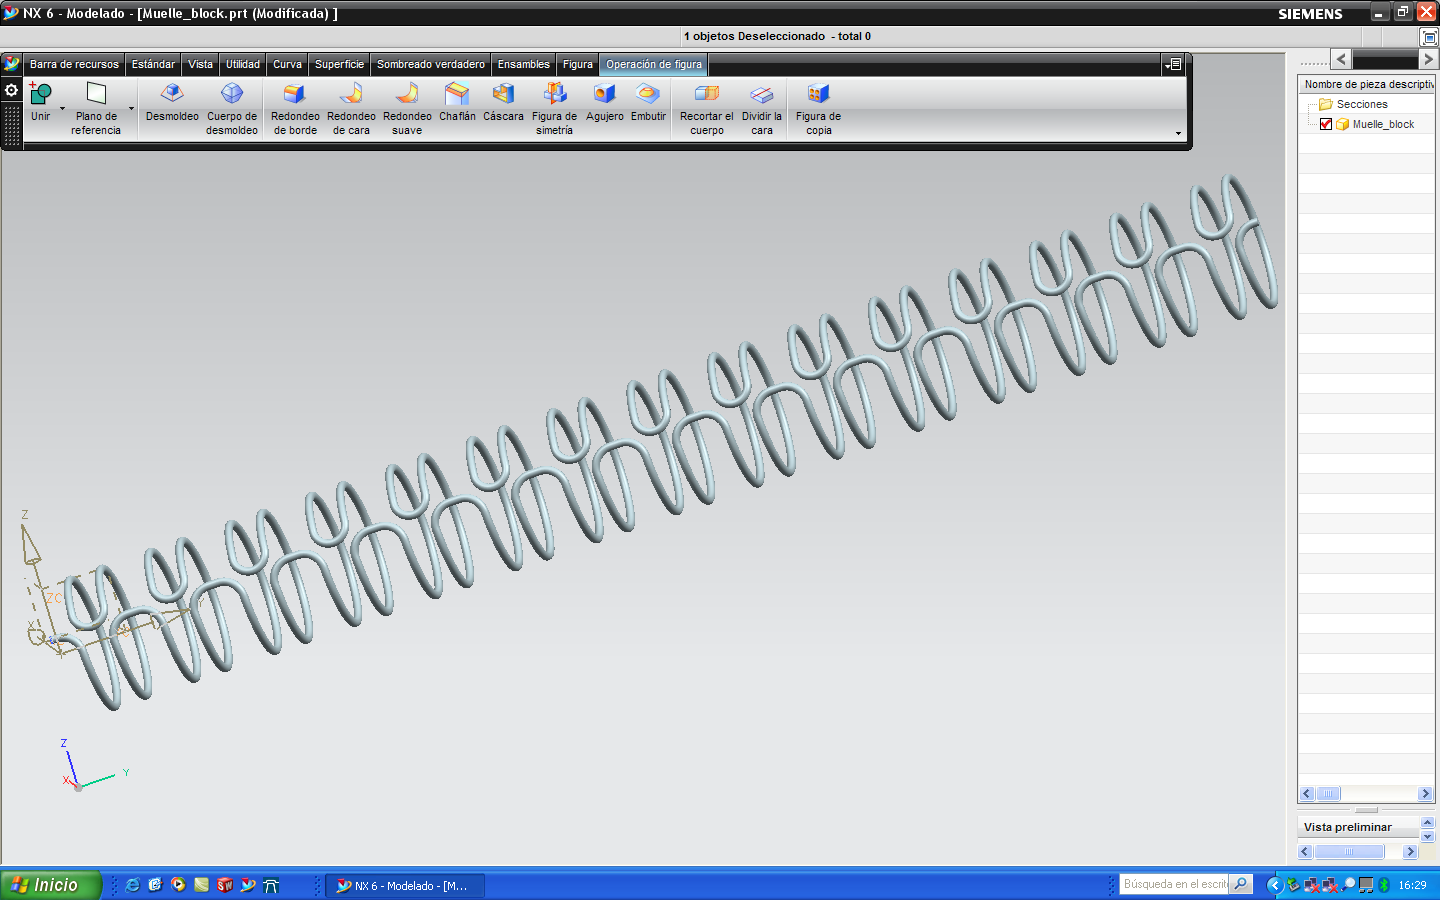This screenshot has height=900, width=1440.
Task: Click navigator horizontal scrollbar thumb
Action: coord(1328,793)
